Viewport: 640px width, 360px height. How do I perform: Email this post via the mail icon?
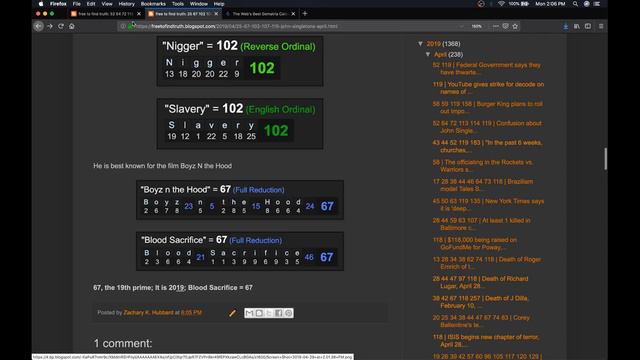tap(249, 313)
